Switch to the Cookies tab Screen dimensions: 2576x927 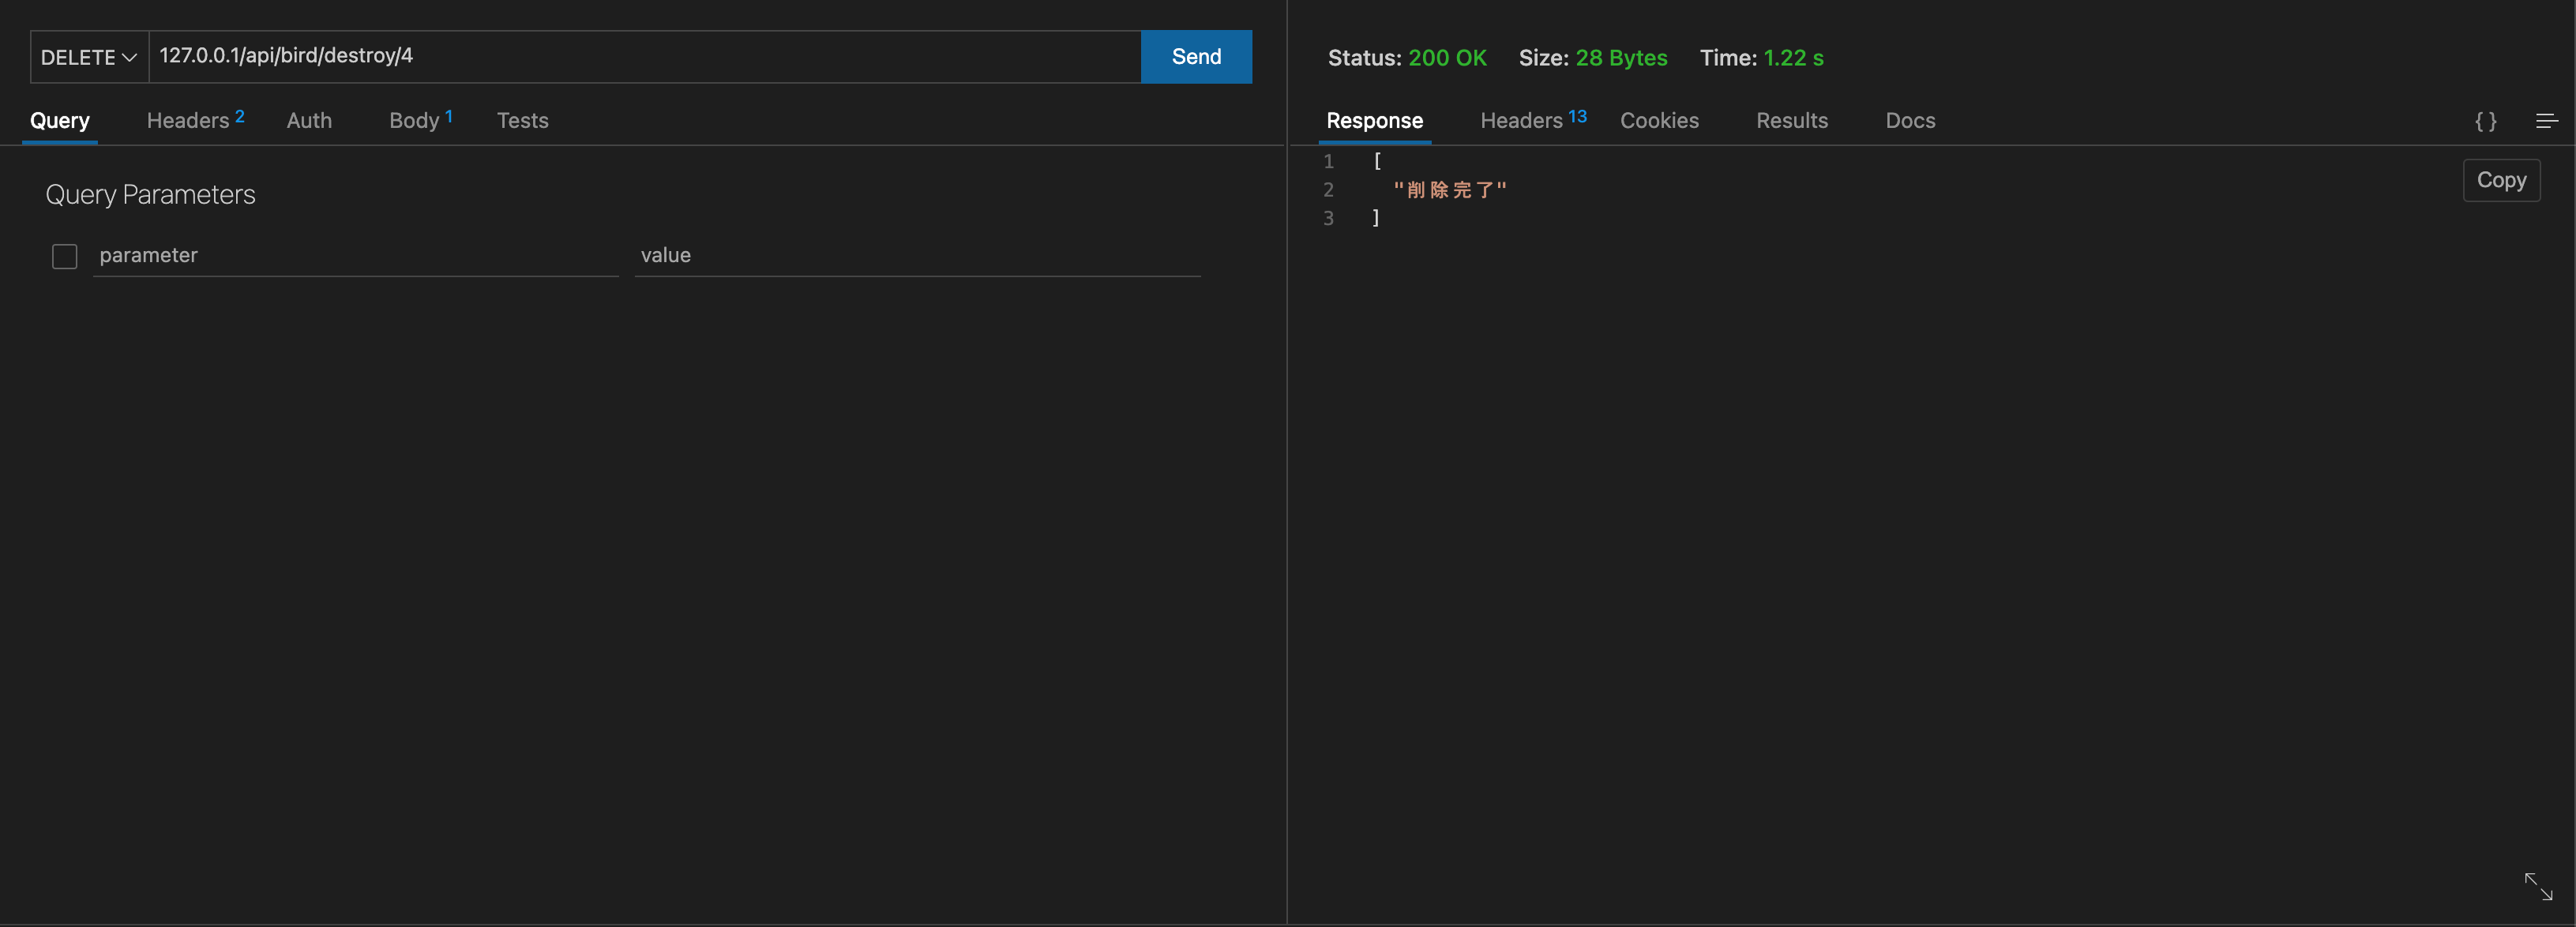1659,120
